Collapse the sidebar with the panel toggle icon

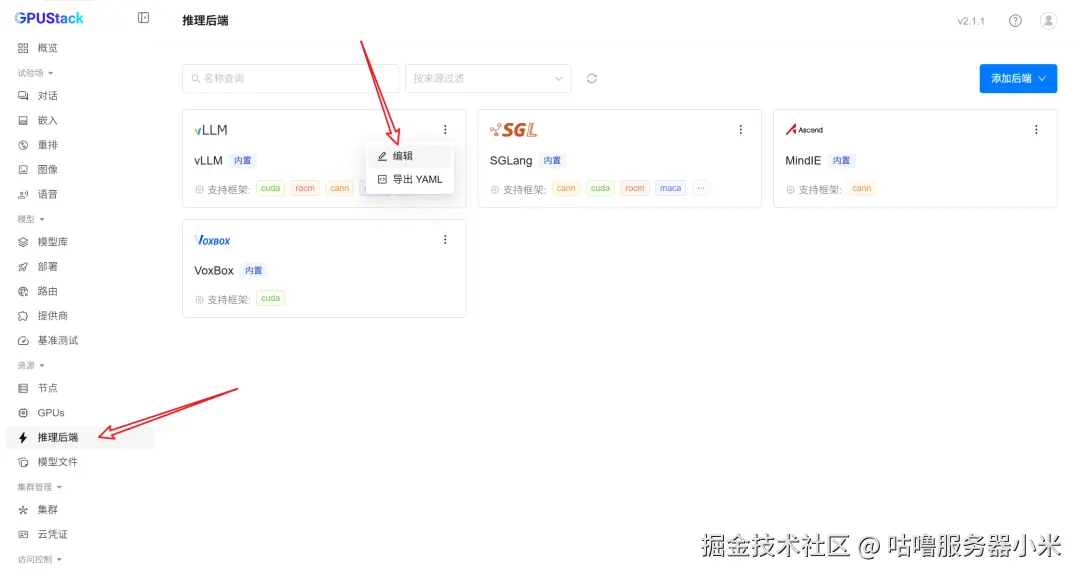click(143, 18)
